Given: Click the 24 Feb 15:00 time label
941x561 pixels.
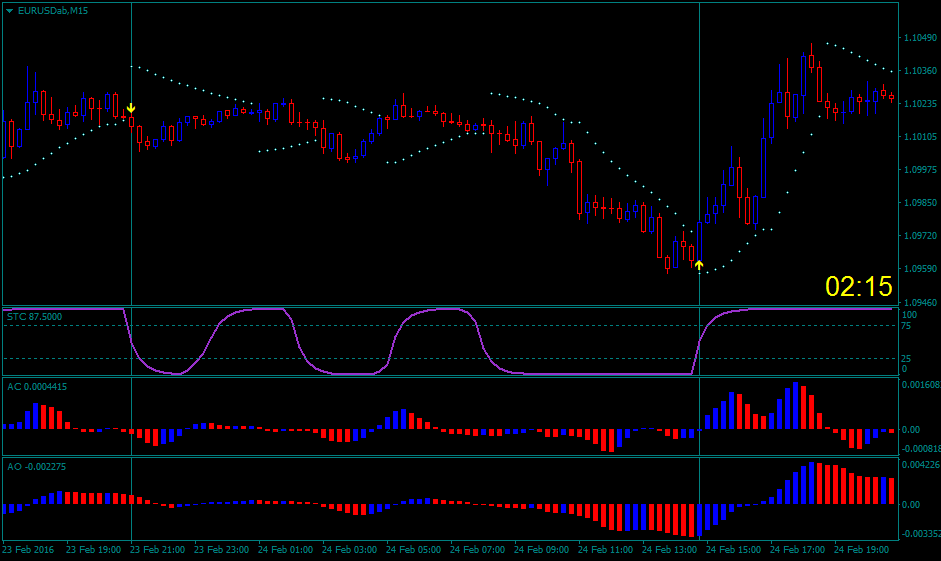Looking at the screenshot, I should (733, 549).
